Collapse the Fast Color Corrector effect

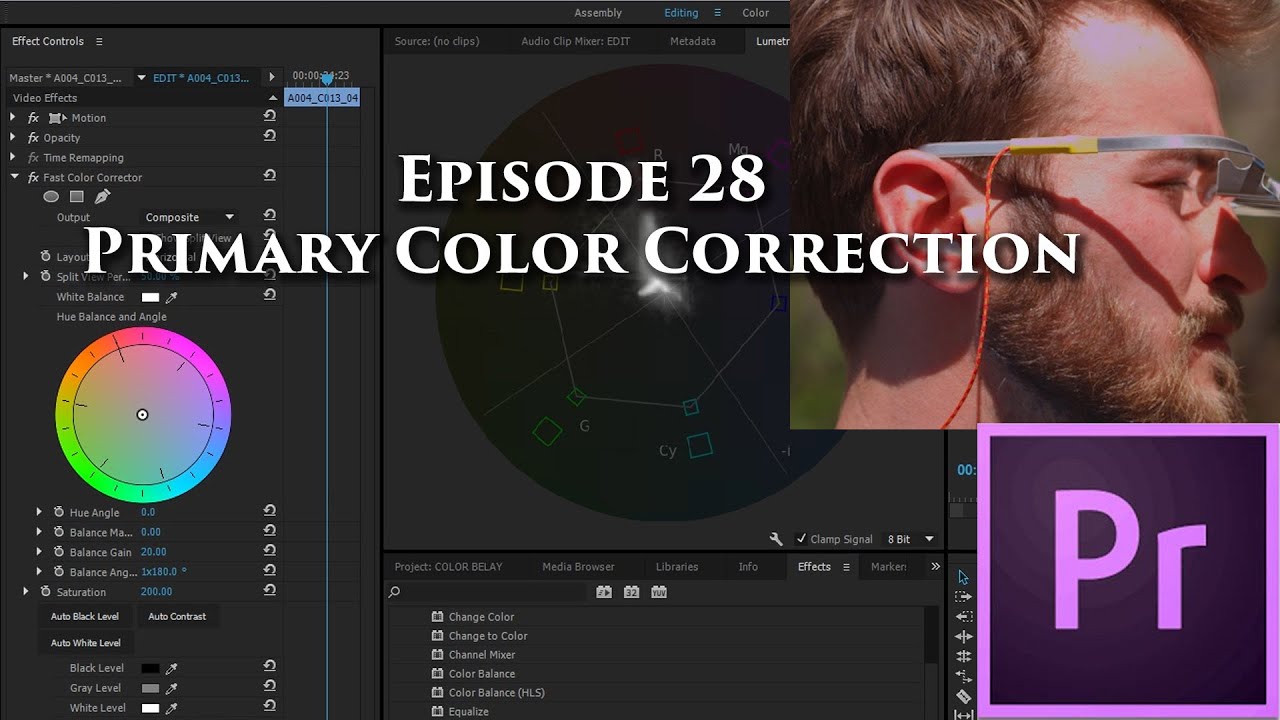[x=14, y=177]
